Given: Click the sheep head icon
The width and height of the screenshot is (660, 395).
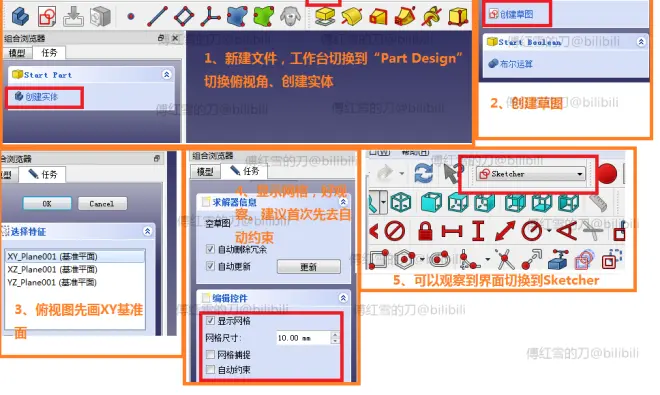Looking at the screenshot, I should pyautogui.click(x=290, y=17).
